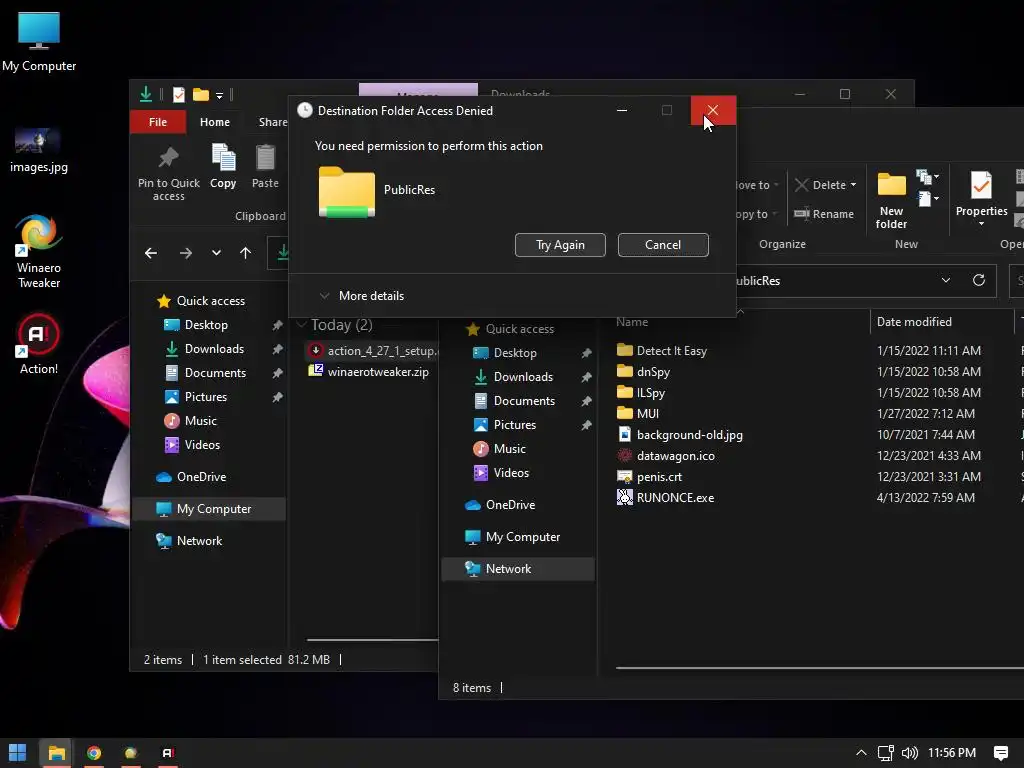Select RUNONCE.exe file

pyautogui.click(x=665, y=498)
